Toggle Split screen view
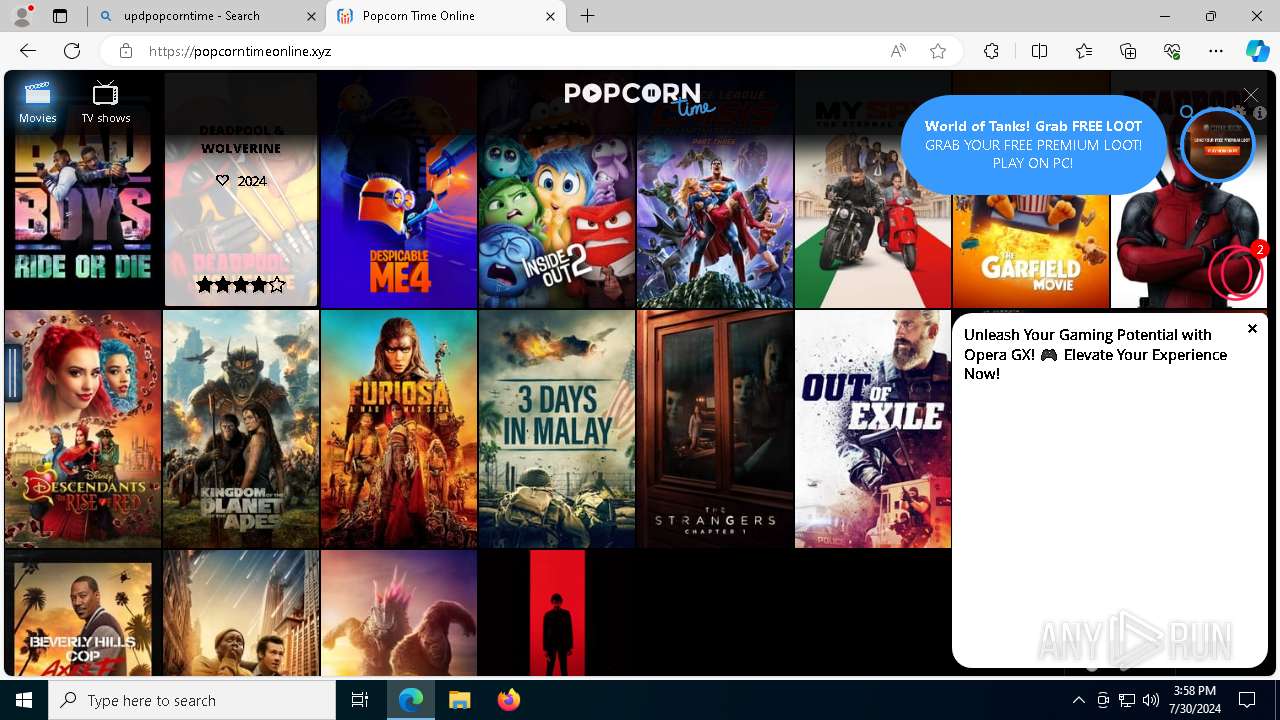 coord(1039,51)
